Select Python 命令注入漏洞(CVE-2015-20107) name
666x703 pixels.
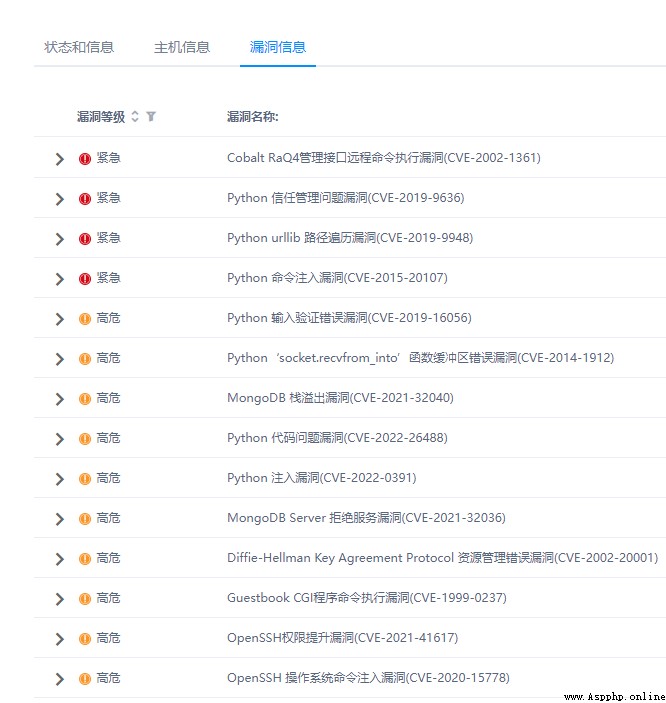337,278
